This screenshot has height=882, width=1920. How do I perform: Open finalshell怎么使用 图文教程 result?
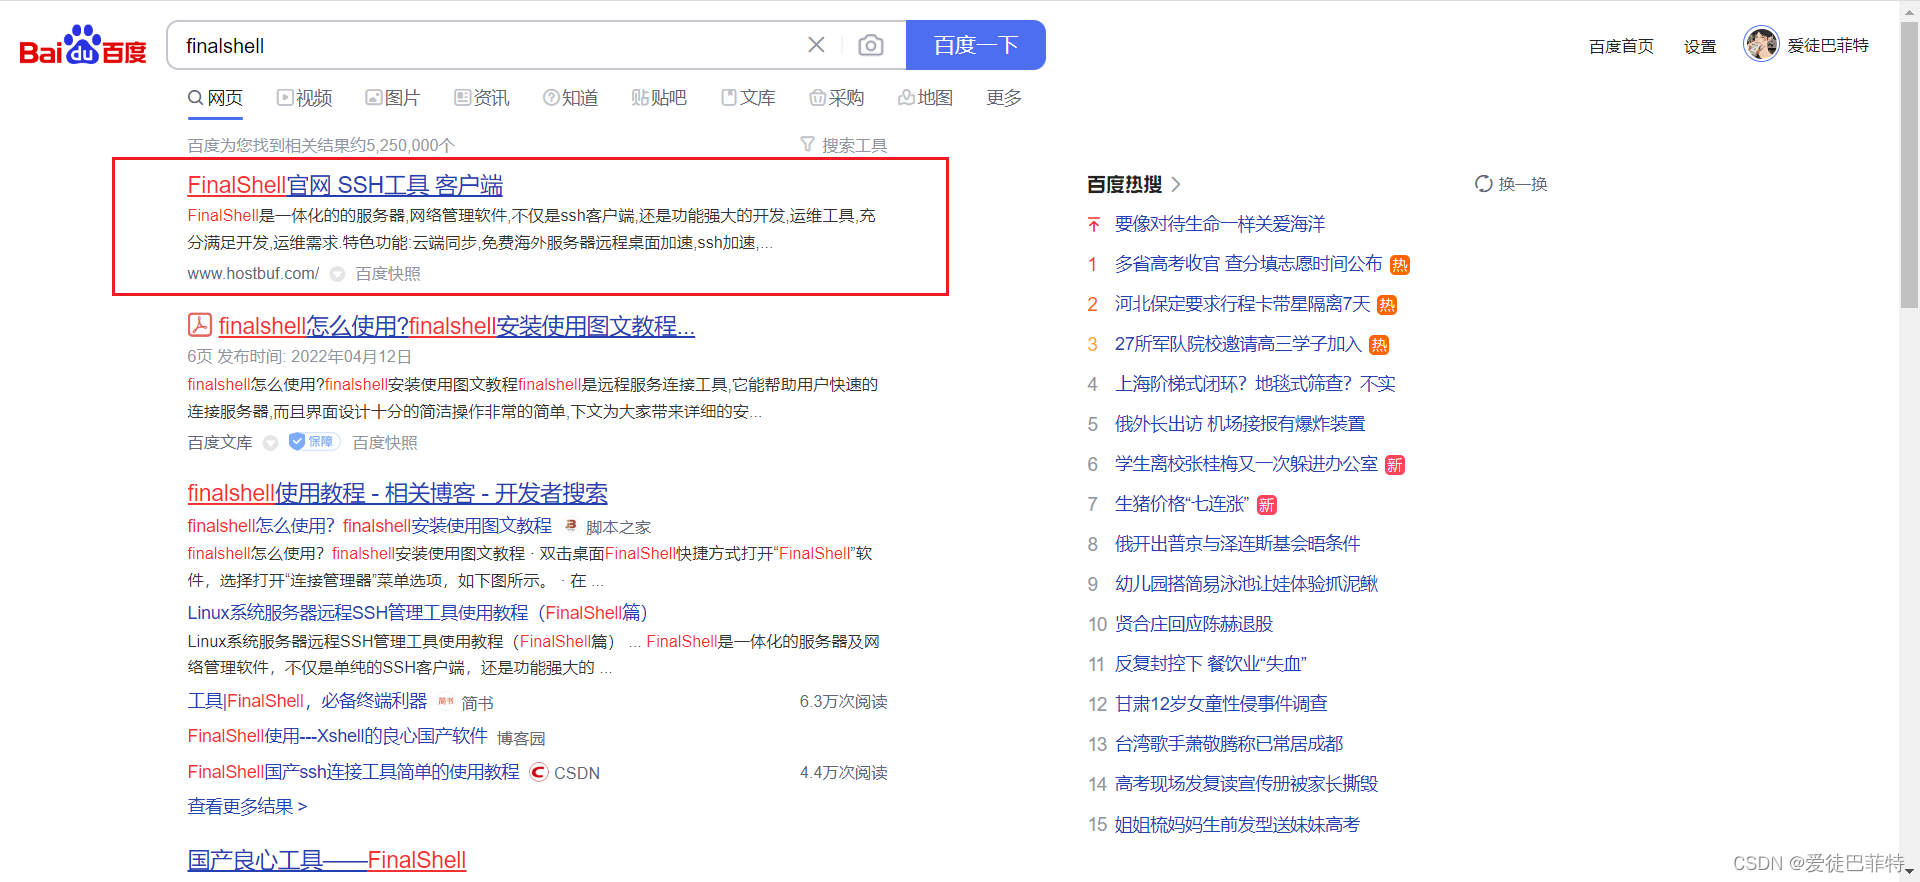[456, 326]
